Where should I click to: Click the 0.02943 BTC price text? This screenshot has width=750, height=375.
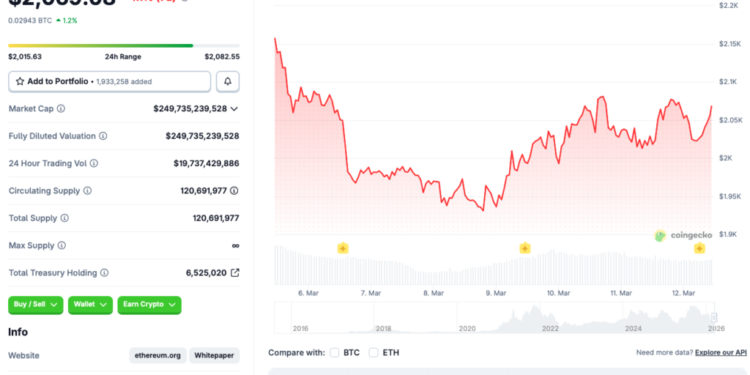(30, 21)
